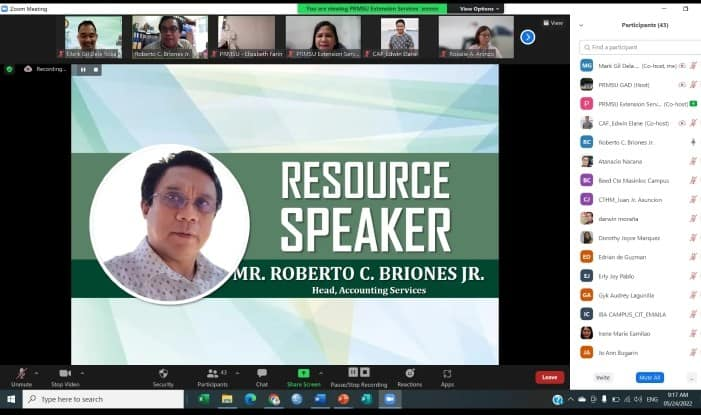
Task: Click the Unmute microphone icon
Action: click(21, 373)
